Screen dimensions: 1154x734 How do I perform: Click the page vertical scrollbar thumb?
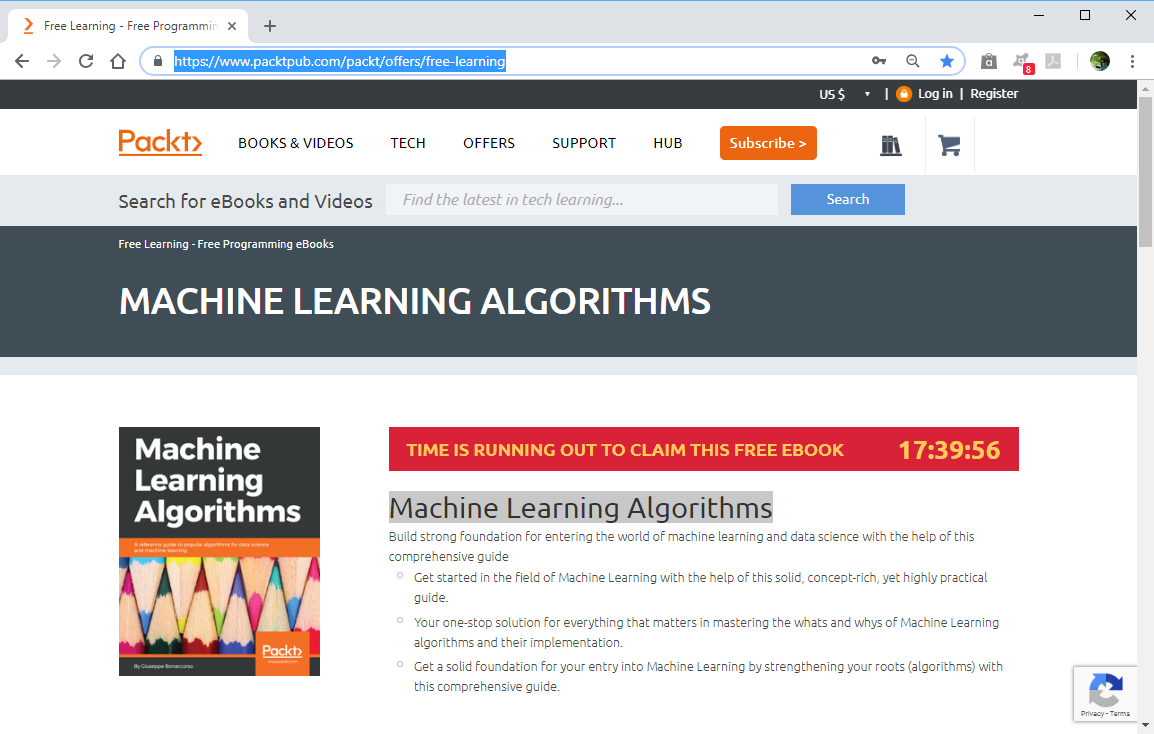pos(1145,172)
